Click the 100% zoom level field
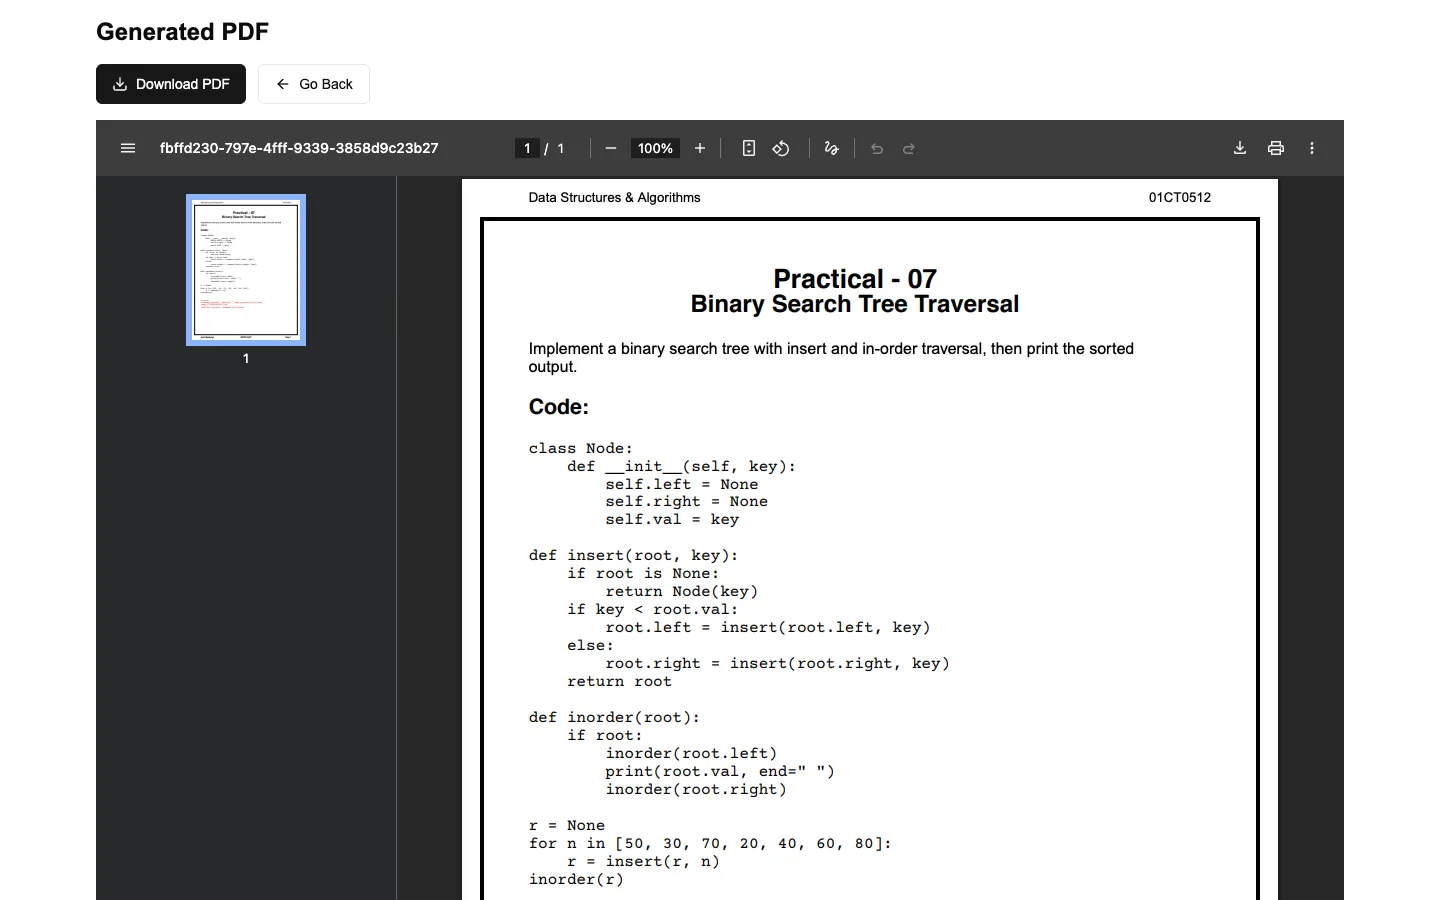Viewport: 1440px width, 900px height. (655, 148)
